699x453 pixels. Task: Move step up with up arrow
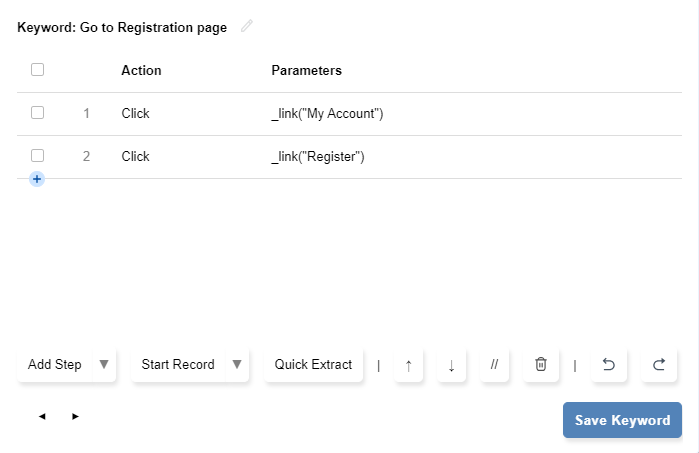408,365
